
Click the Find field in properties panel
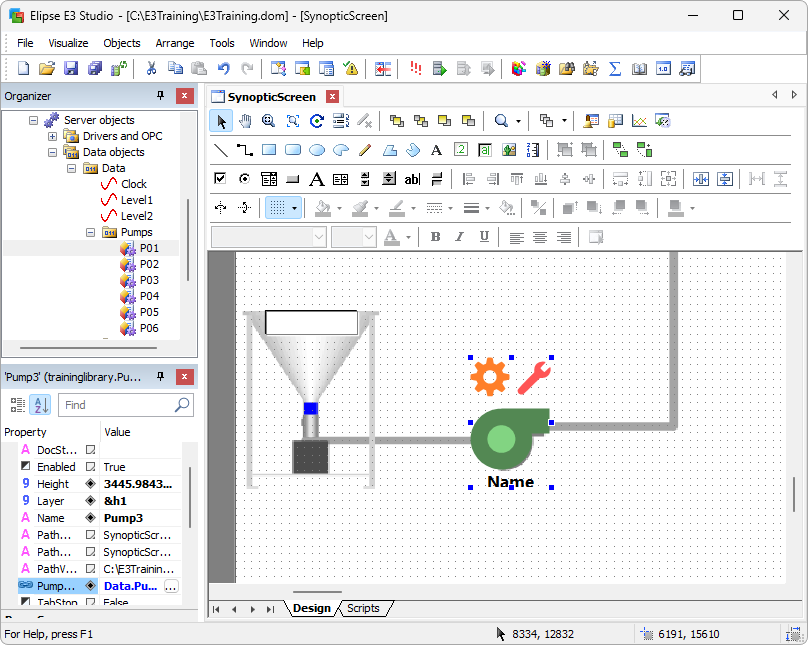(x=115, y=405)
